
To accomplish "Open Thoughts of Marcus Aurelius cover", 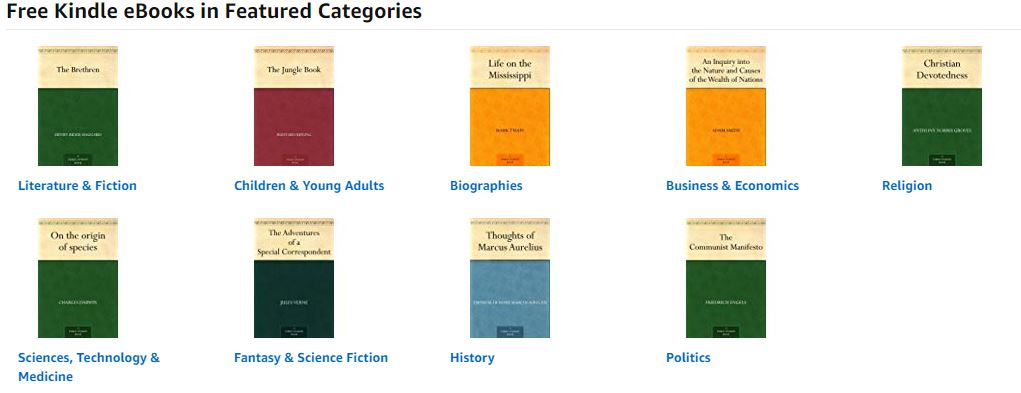I will [x=510, y=278].
